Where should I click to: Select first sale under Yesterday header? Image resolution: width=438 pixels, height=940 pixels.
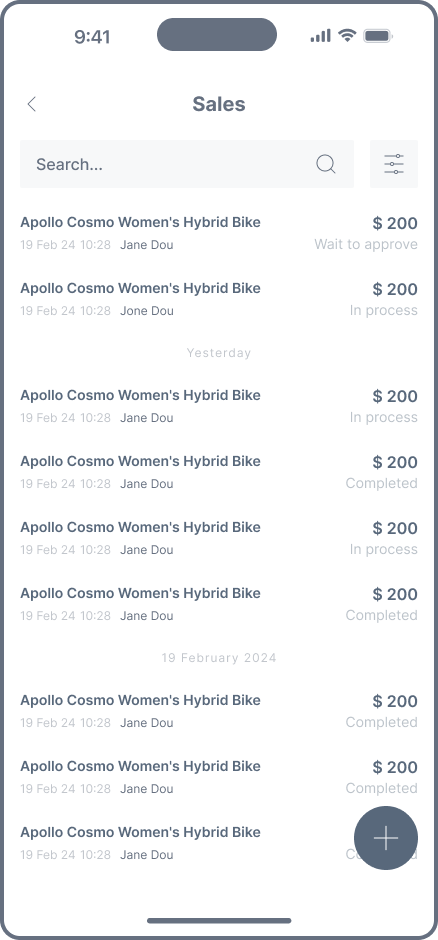[x=219, y=406]
